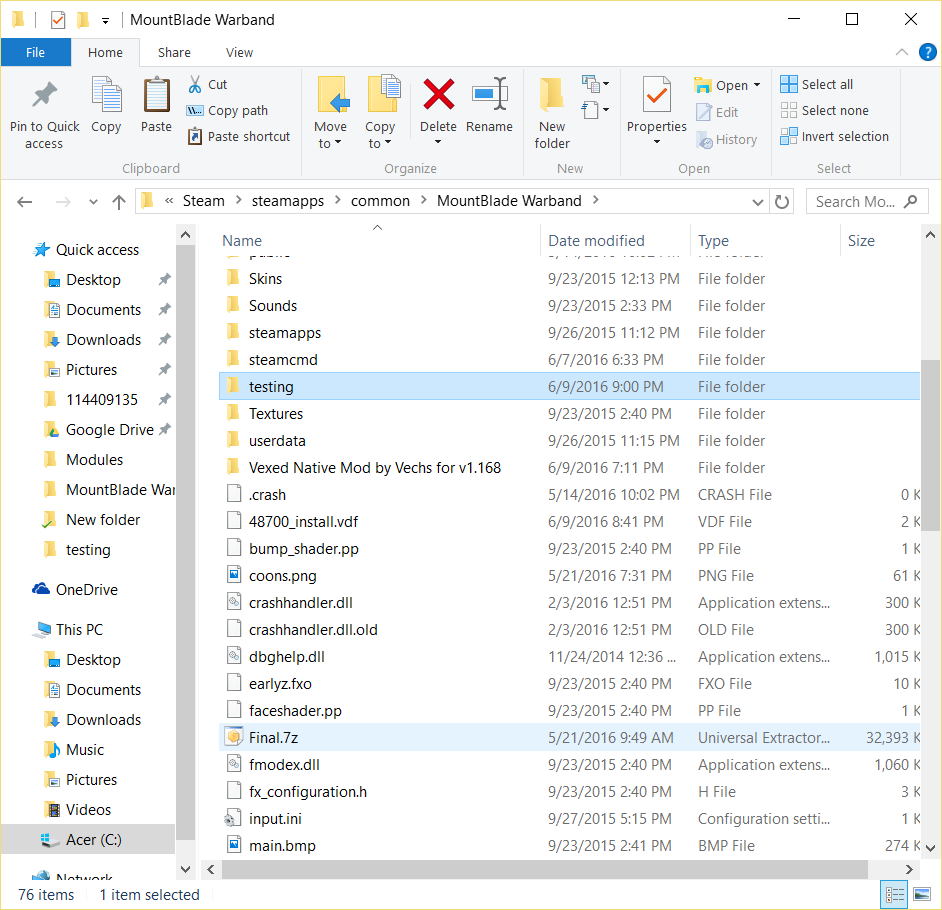Viewport: 942px width, 910px height.
Task: Switch to Details view icon in status bar
Action: pyautogui.click(x=895, y=895)
